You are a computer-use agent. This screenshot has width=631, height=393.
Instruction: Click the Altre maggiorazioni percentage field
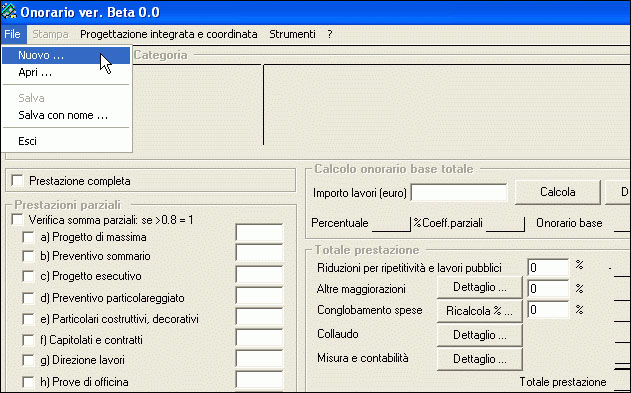[x=548, y=288]
